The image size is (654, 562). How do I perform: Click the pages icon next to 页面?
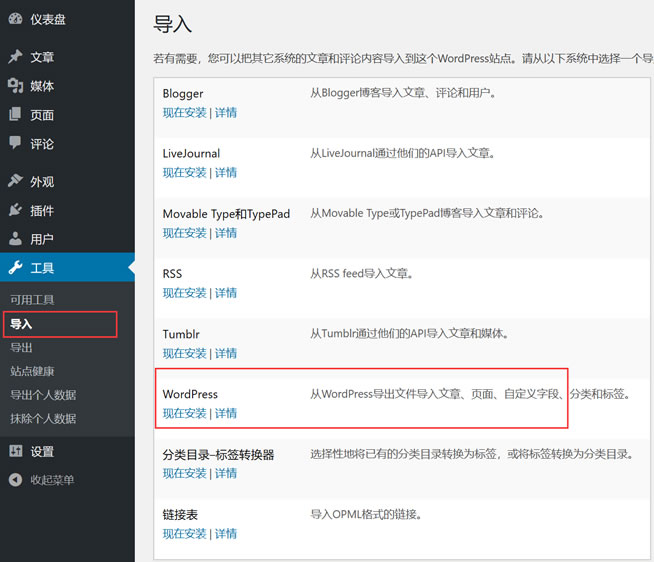[x=15, y=114]
